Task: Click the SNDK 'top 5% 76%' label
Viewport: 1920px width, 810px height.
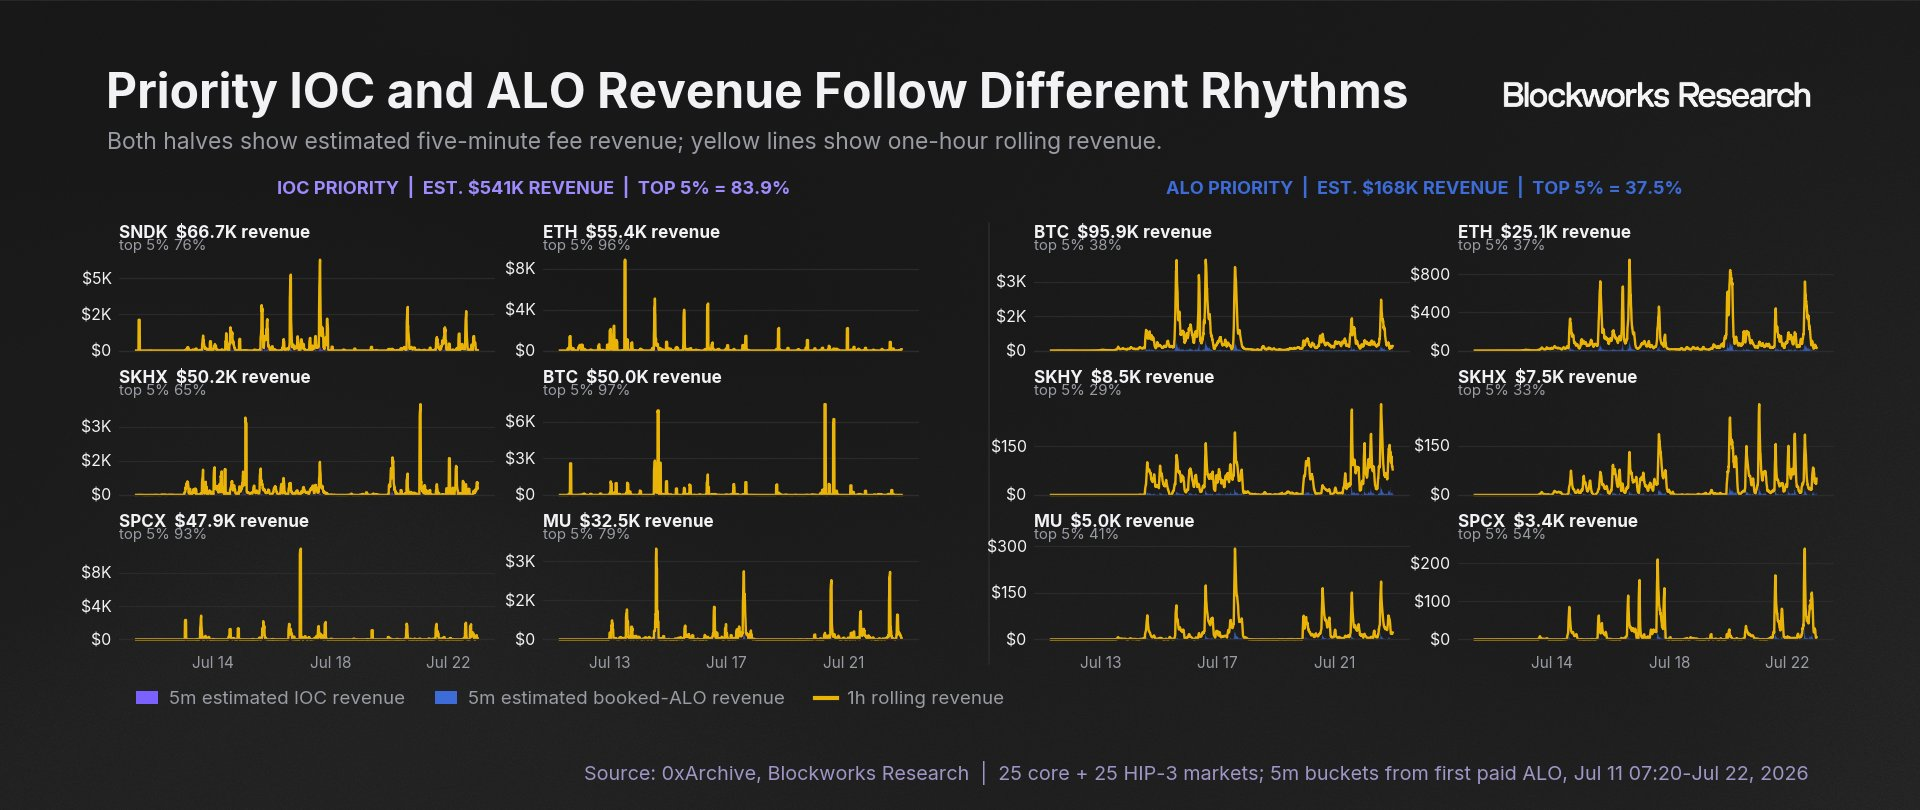Action: click(162, 245)
